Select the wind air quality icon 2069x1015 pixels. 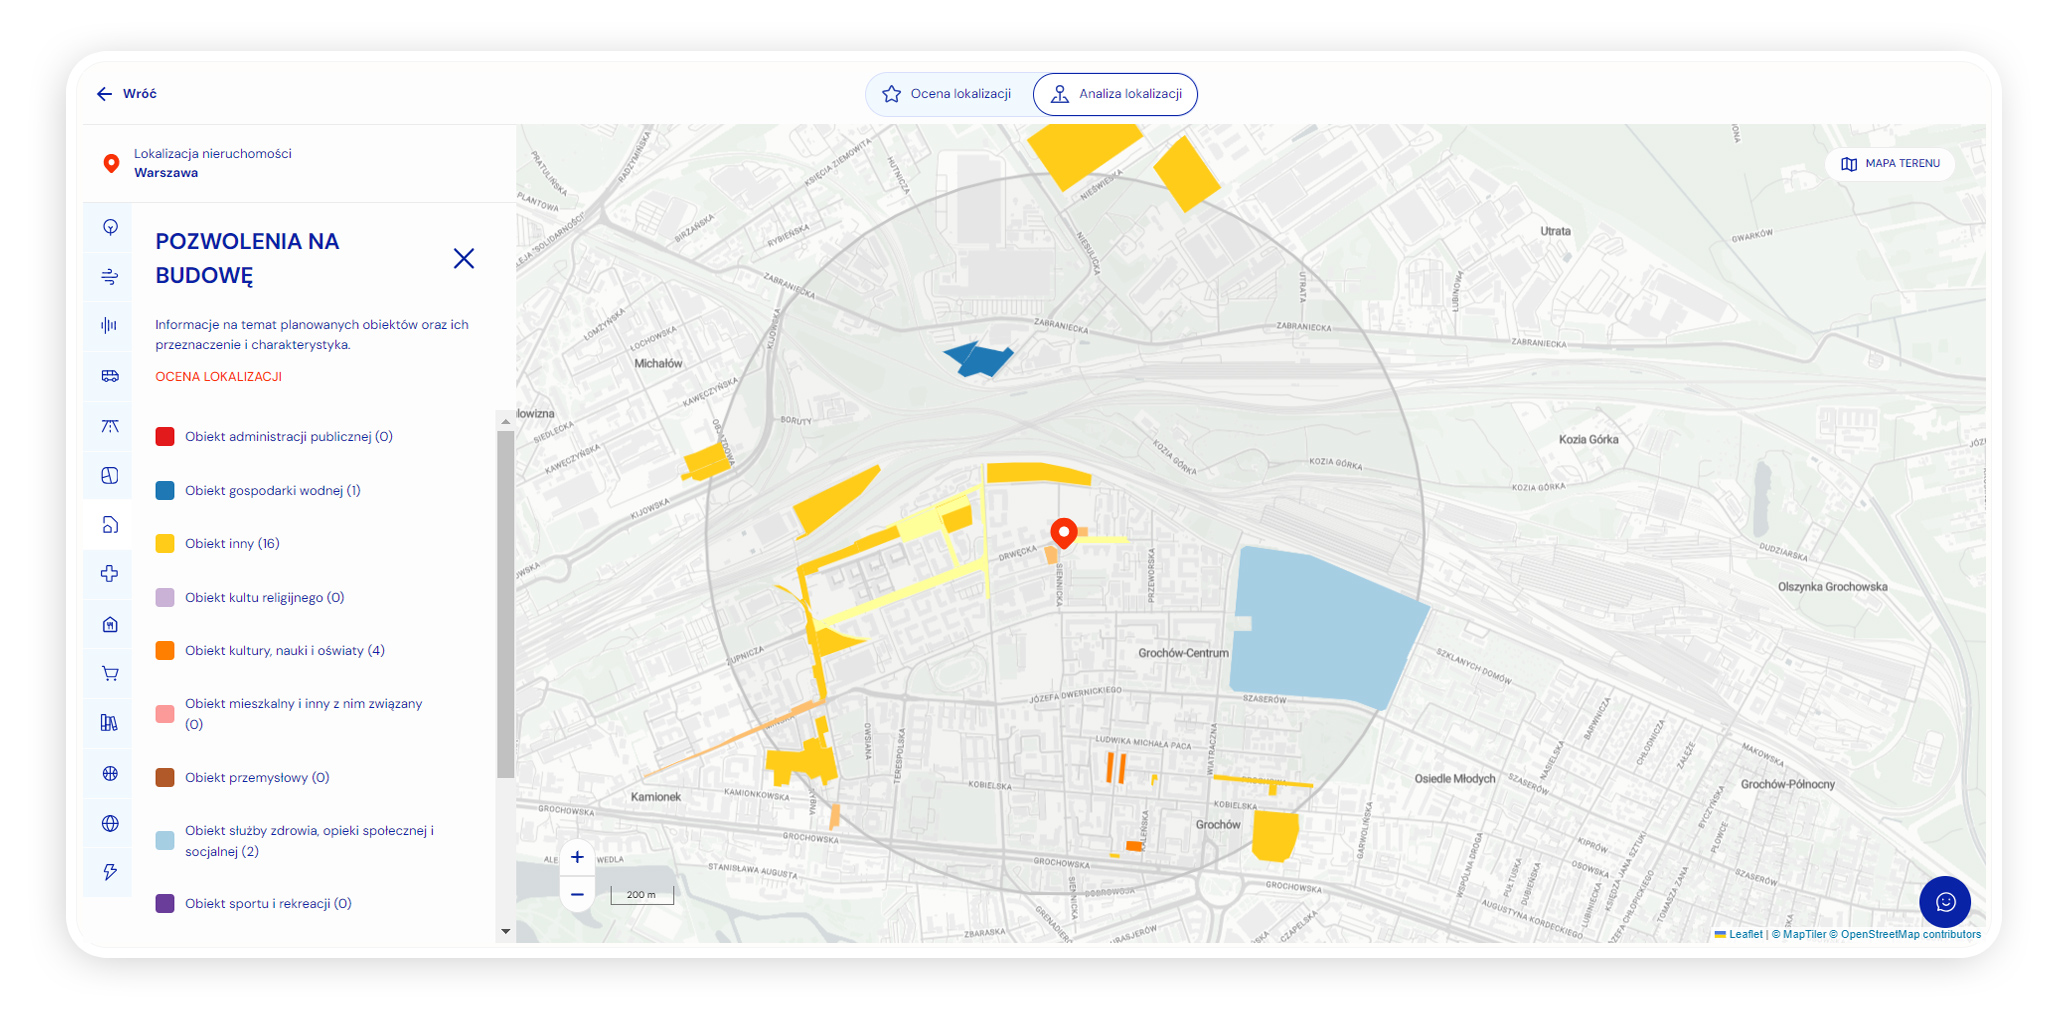click(110, 277)
